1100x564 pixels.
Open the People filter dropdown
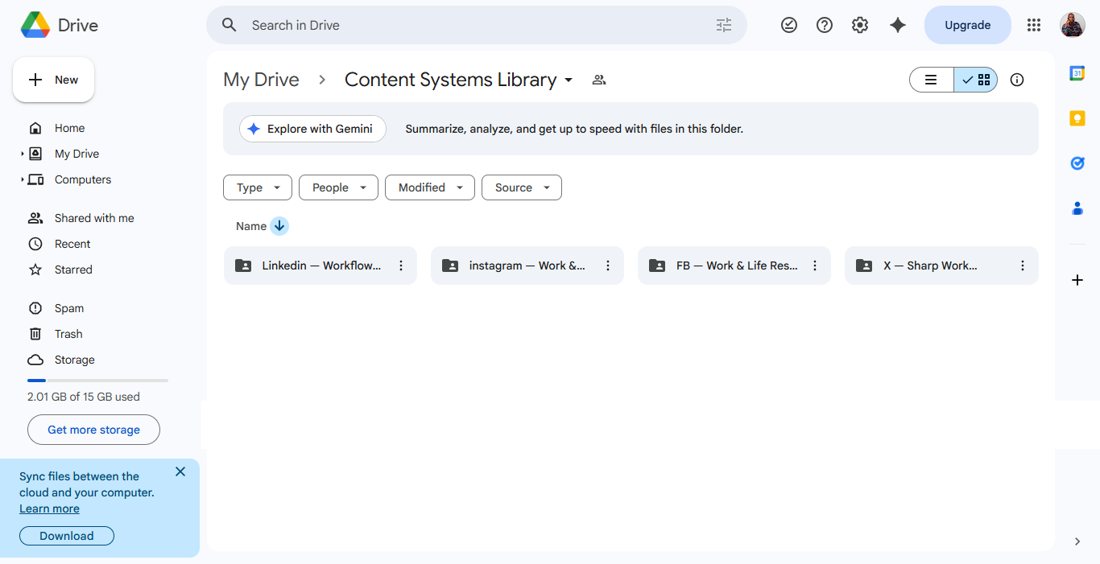click(338, 187)
